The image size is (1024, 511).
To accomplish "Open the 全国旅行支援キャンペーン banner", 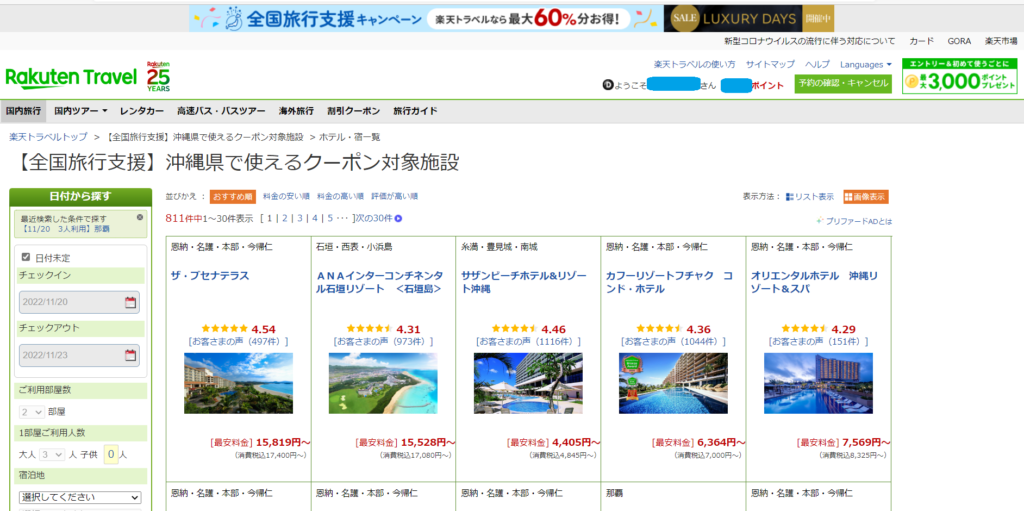I will [426, 18].
